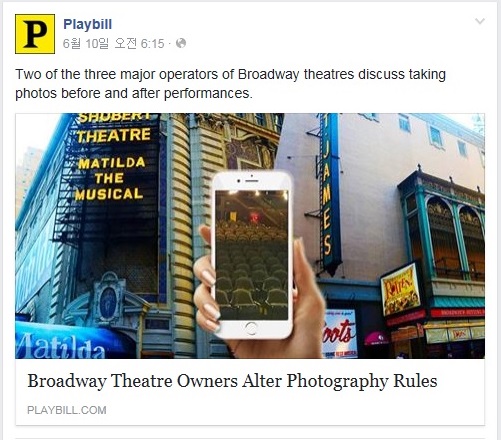Screen dimensions: 501x440
Task: Click the Shubert Theatre lettering at top of image
Action: (114, 127)
